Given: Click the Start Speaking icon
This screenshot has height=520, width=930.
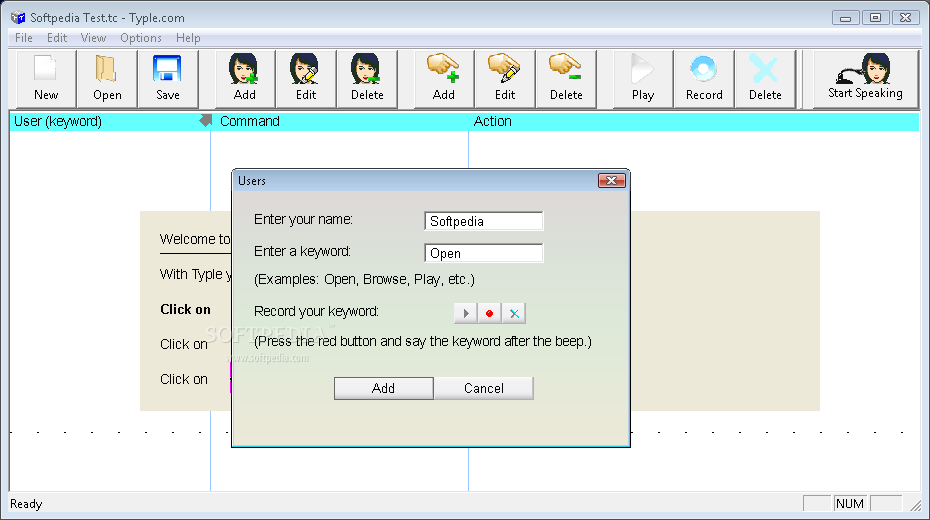Looking at the screenshot, I should tap(866, 78).
